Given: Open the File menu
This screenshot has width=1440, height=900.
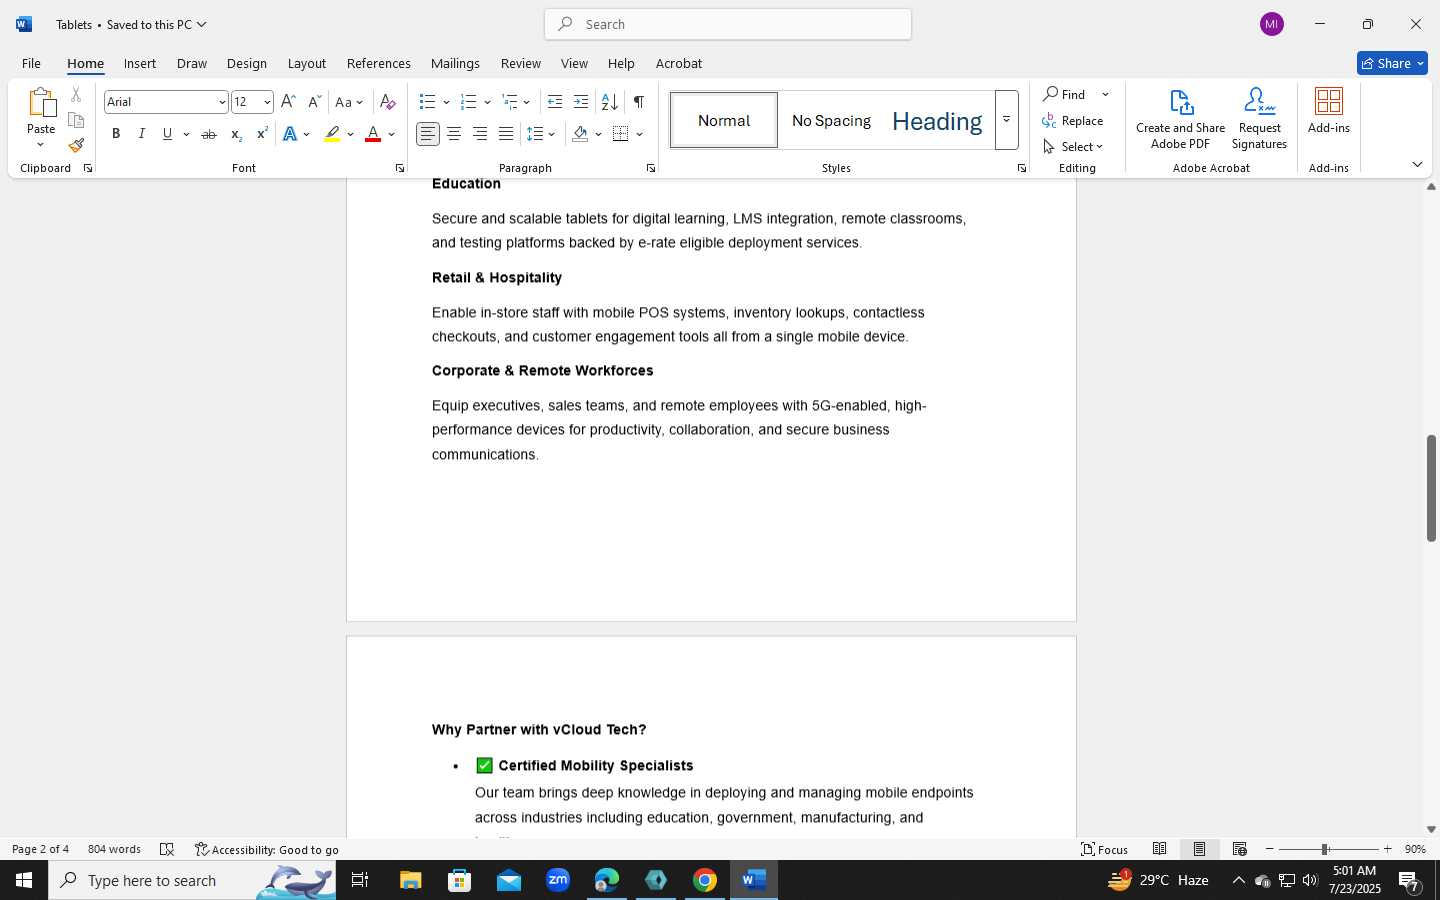Looking at the screenshot, I should [31, 63].
